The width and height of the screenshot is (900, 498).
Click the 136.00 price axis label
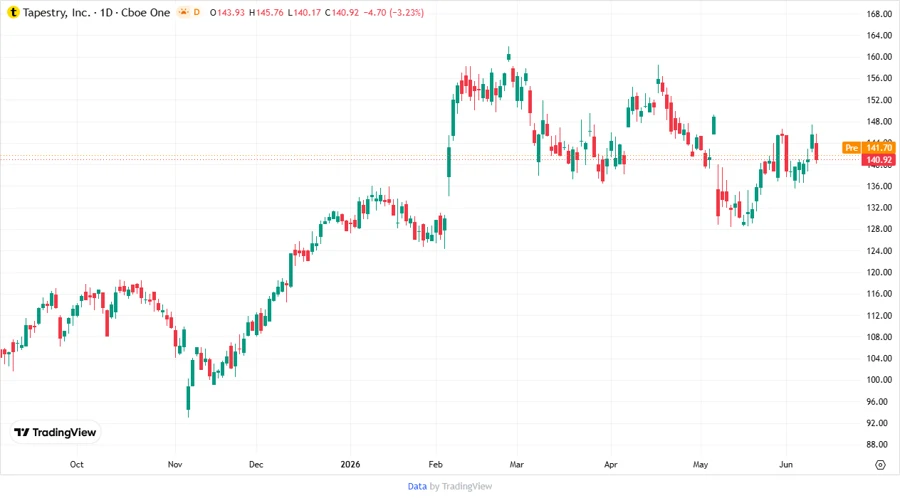click(x=879, y=186)
